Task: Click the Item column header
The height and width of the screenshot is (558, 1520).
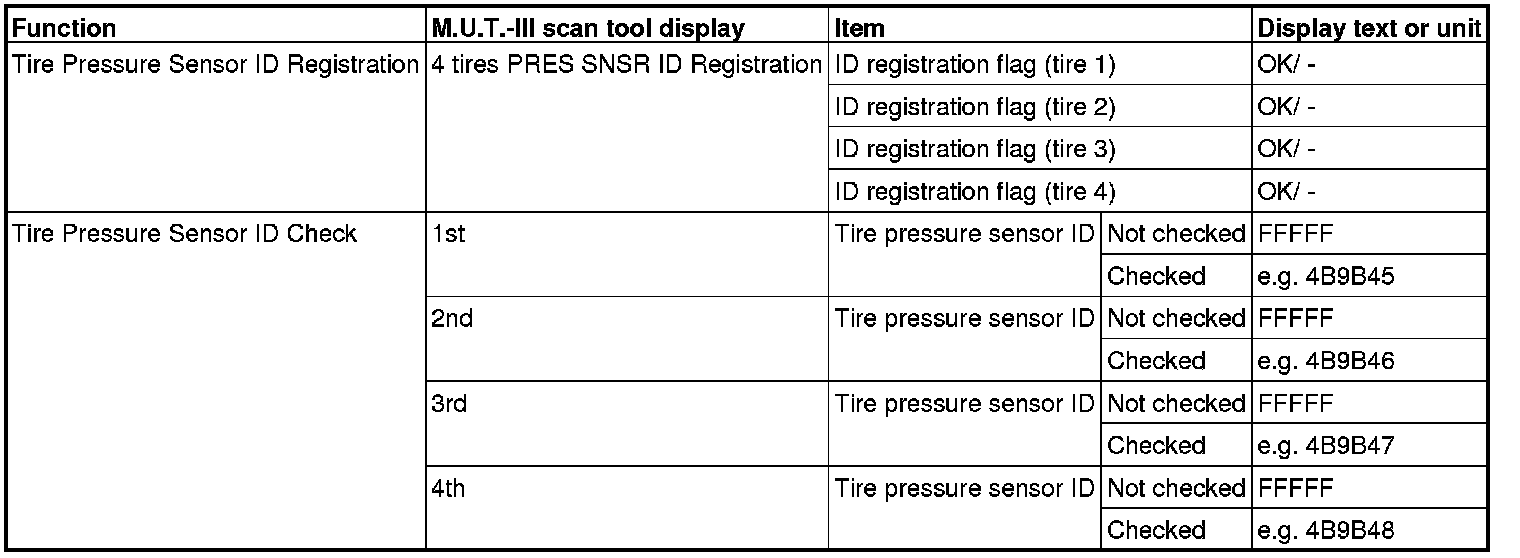Action: 858,29
